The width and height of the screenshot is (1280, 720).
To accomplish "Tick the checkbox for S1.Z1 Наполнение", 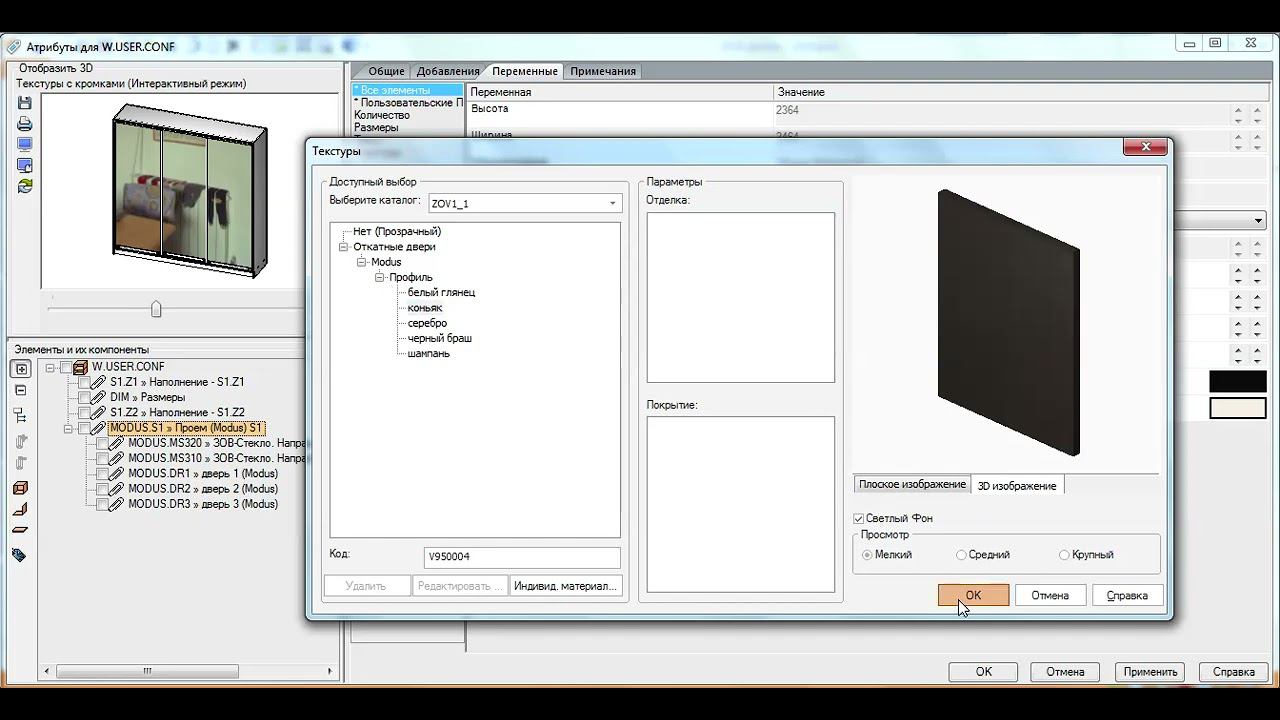I will [x=84, y=382].
